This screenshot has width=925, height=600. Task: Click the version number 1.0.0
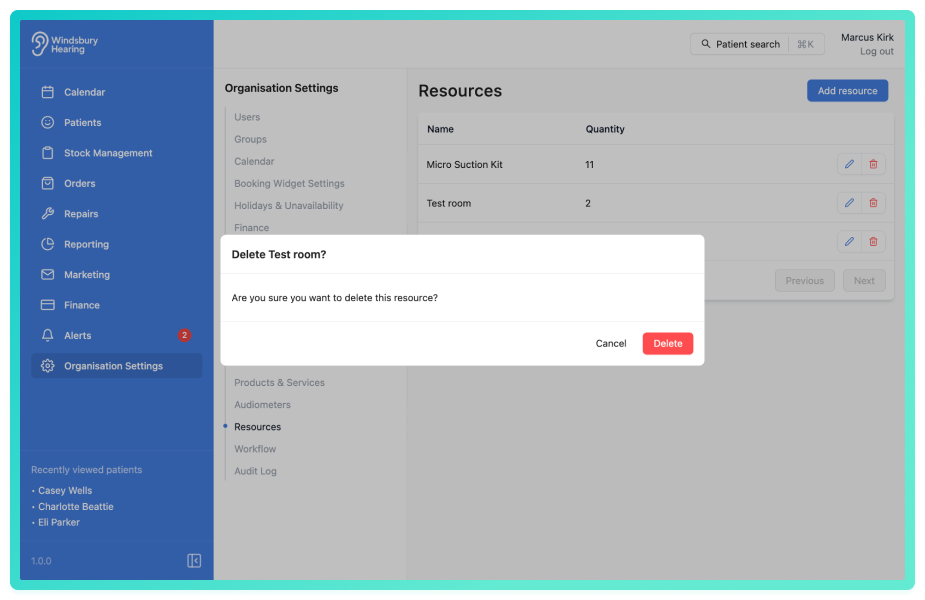[41, 561]
